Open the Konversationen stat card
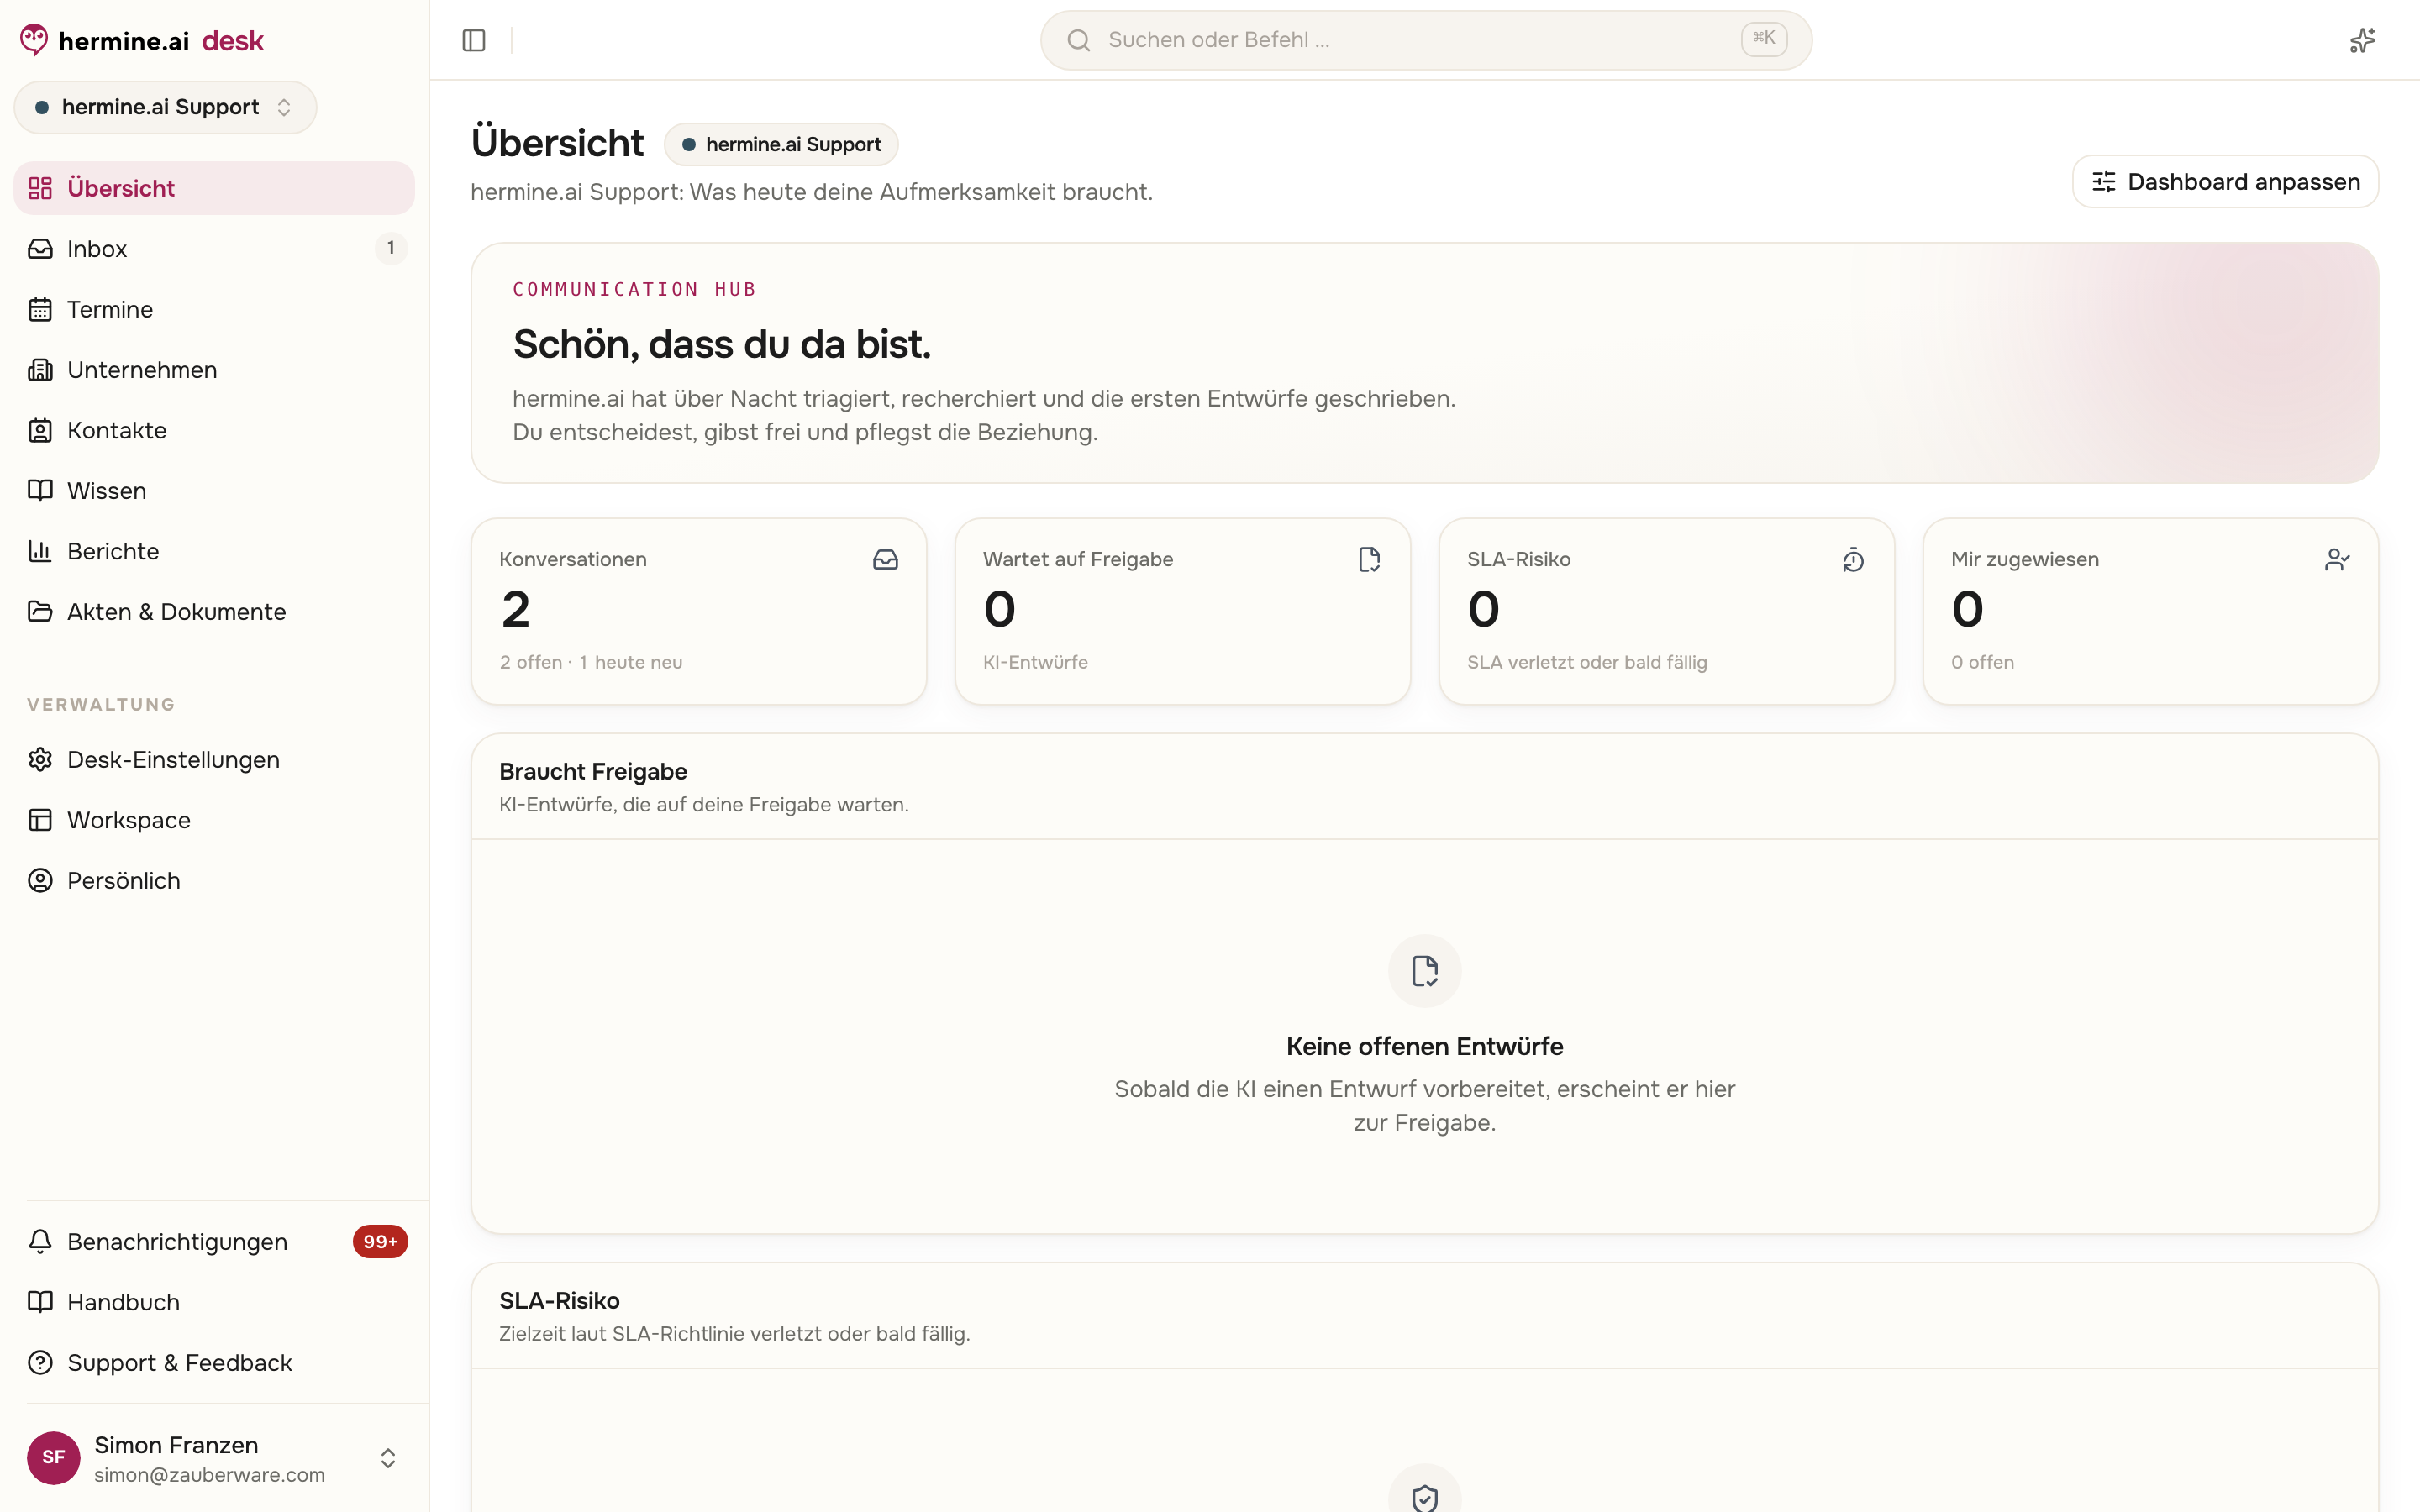 [699, 611]
